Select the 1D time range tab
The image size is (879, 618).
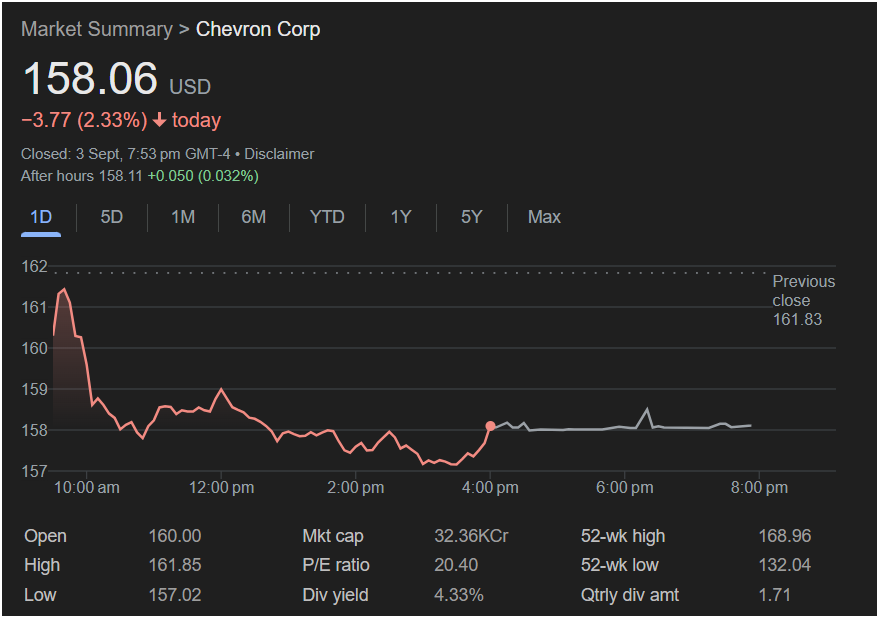[x=41, y=217]
